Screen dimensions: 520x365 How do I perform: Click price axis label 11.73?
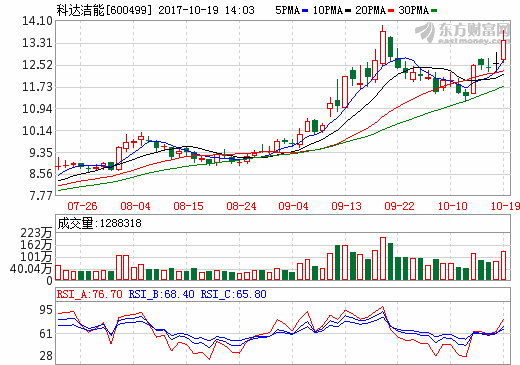click(x=37, y=87)
